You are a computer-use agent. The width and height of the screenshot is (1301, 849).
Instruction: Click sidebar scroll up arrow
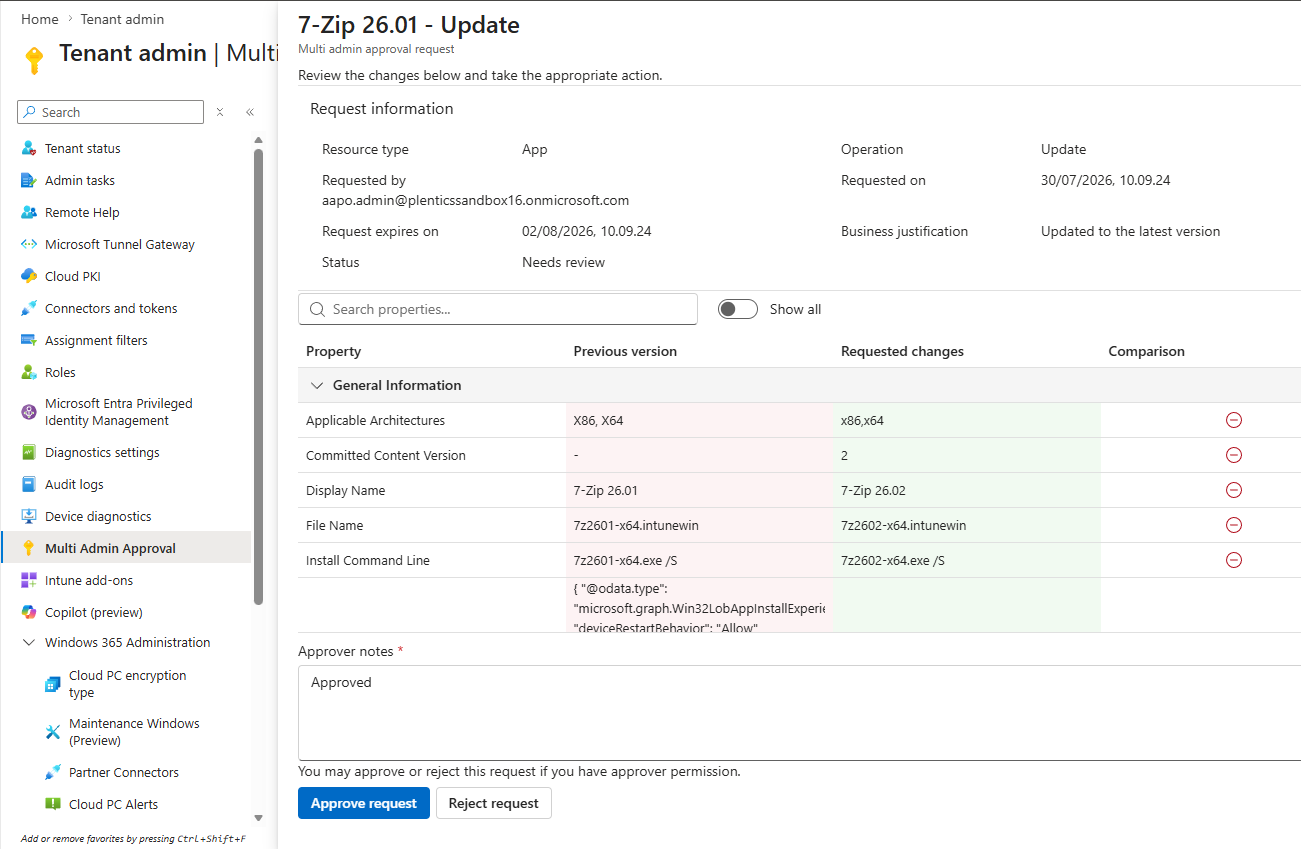(258, 140)
